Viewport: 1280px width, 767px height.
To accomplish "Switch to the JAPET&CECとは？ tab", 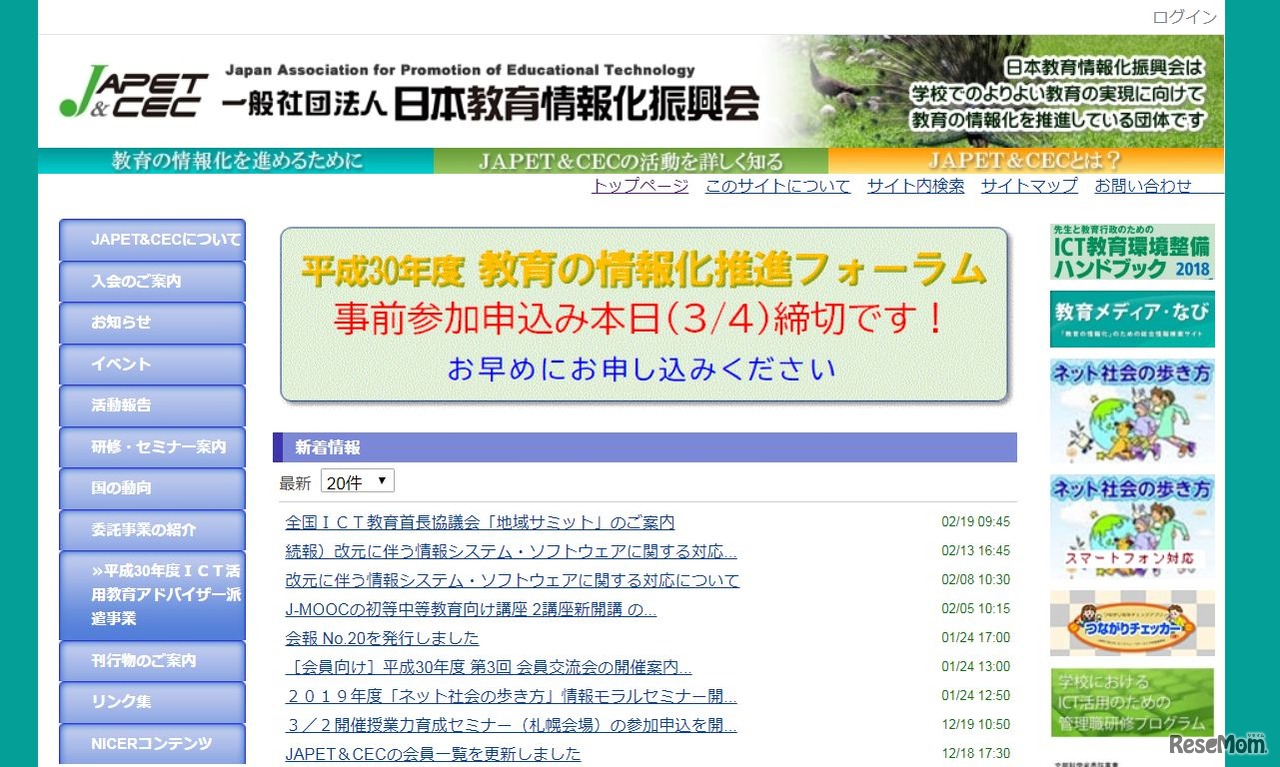I will tap(1027, 158).
